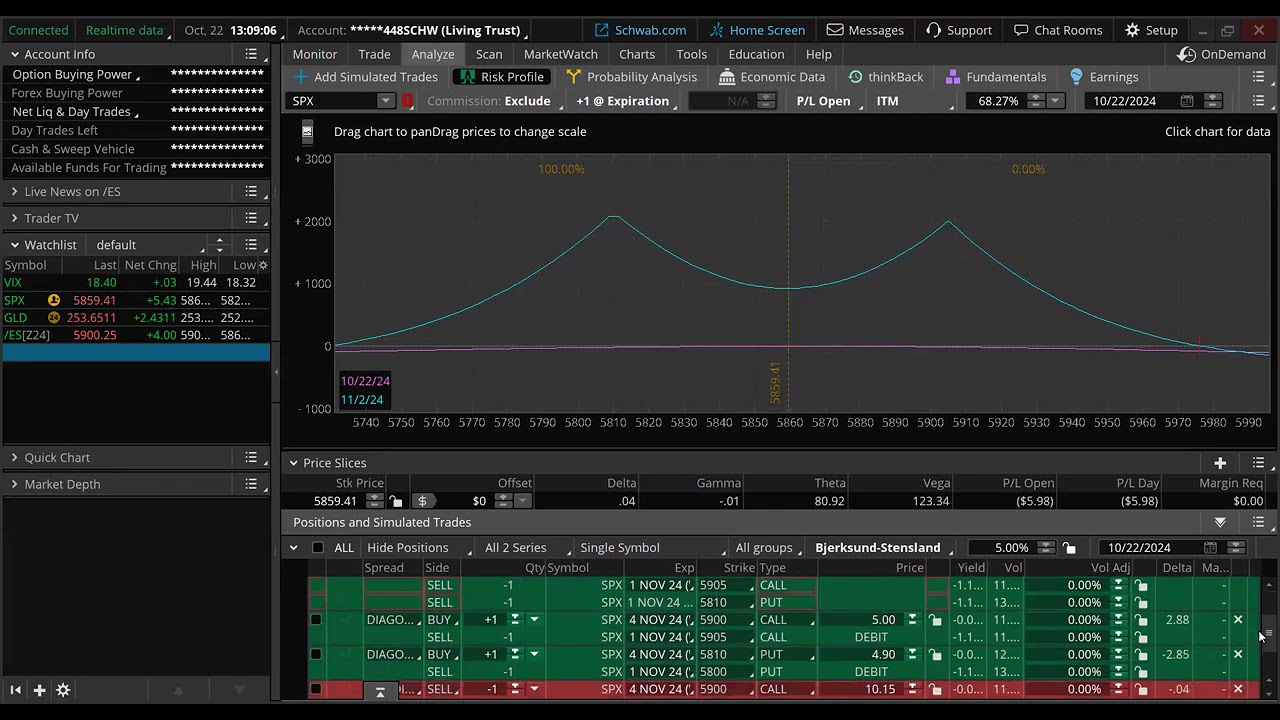Screen dimensions: 1280x720
Task: Collapse the Price Slices section
Action: (293, 463)
